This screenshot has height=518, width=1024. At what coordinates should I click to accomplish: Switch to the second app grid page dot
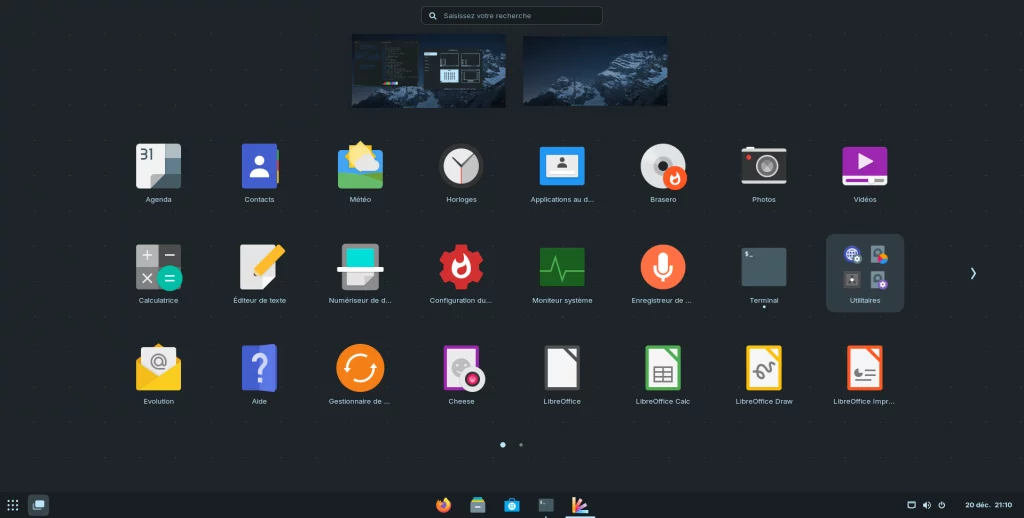click(521, 444)
